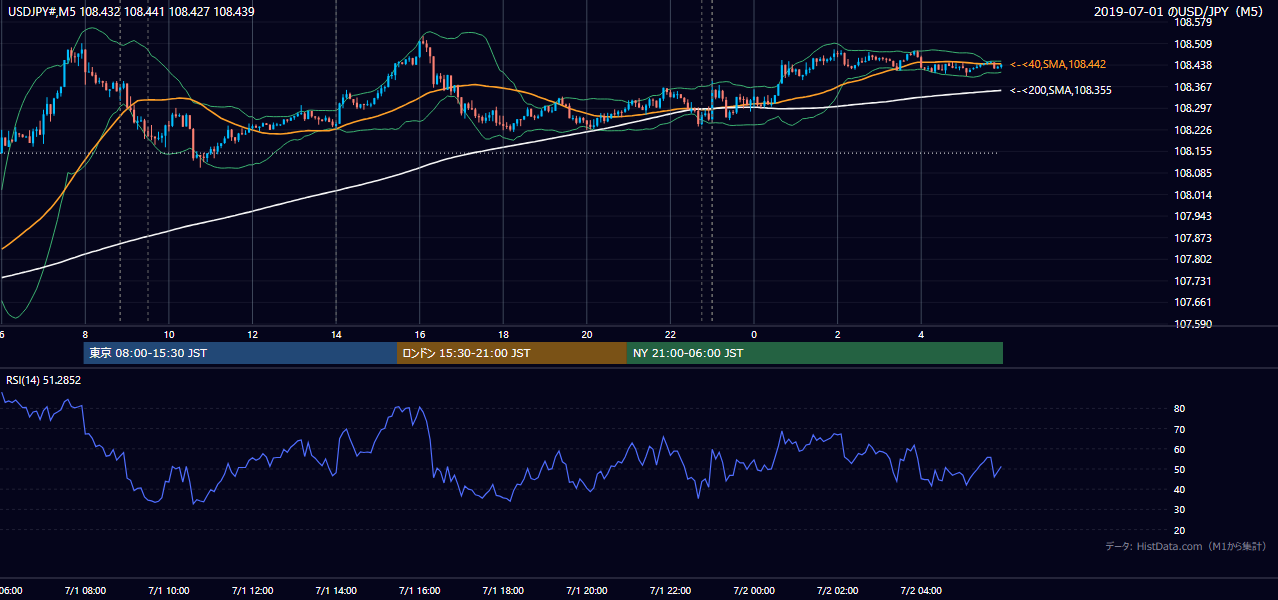Viewport: 1278px width, 600px height.
Task: Click the 7/2 00:00 date label
Action: tap(754, 591)
